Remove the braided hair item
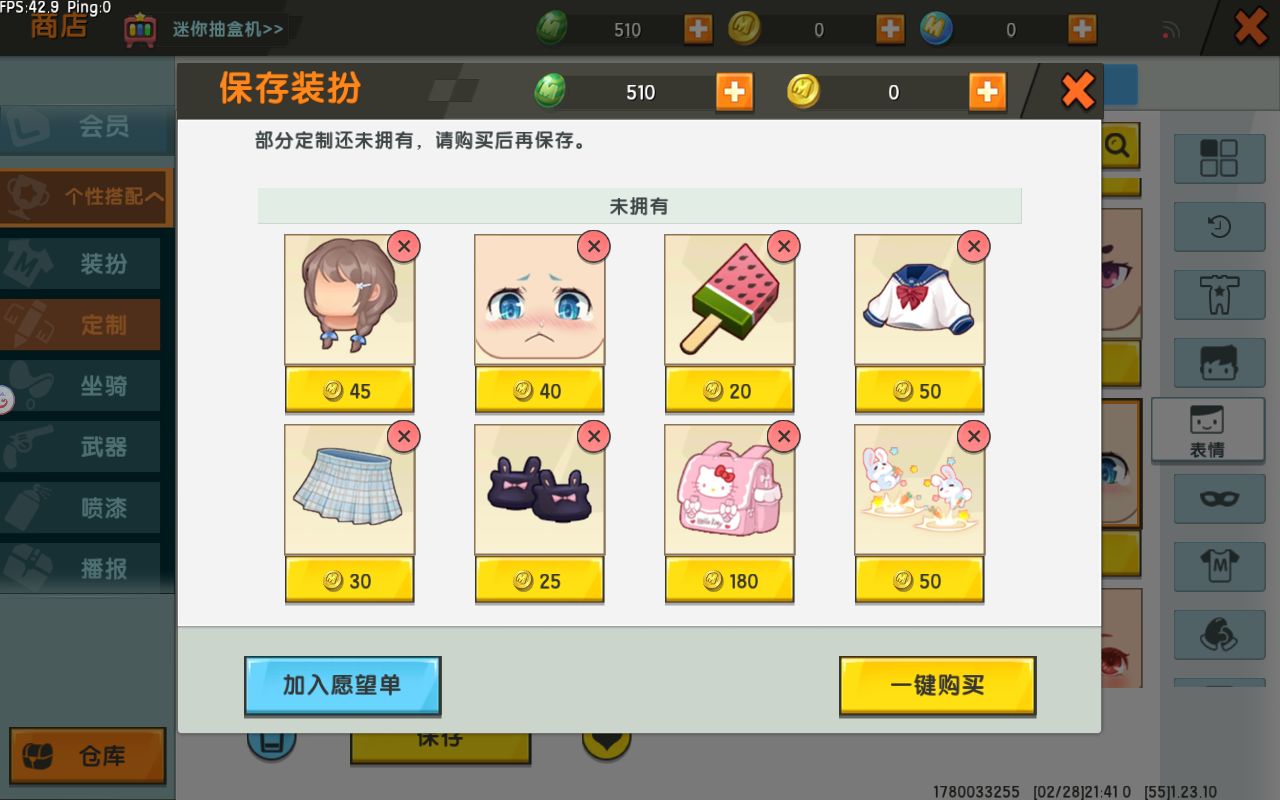 click(403, 246)
